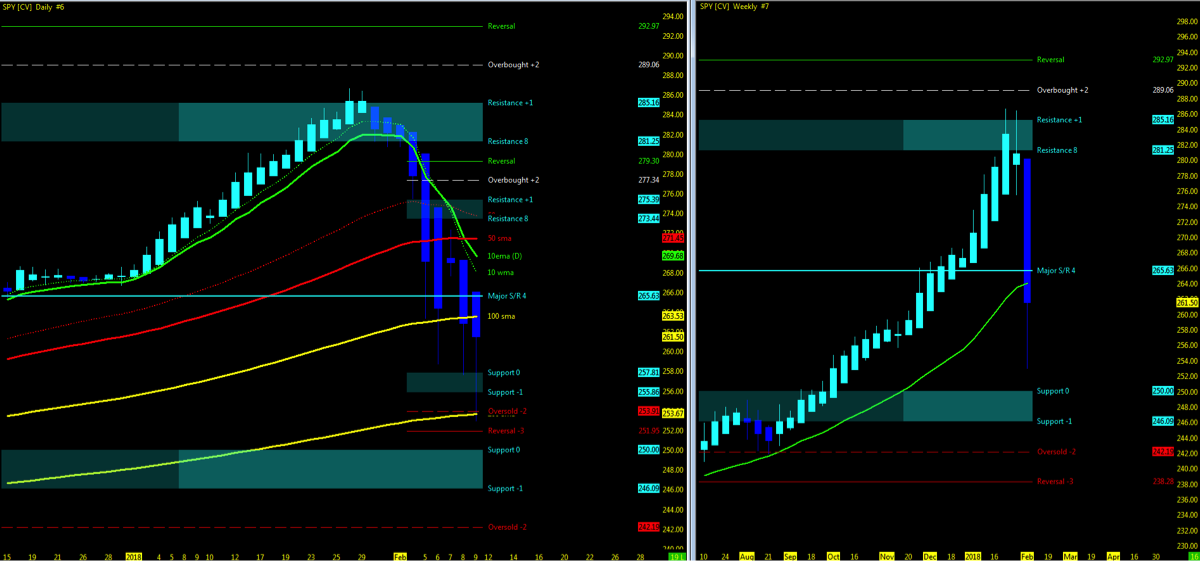Select Reversal -3 label in the Weekly chart
This screenshot has height=561, width=1200.
(1054, 481)
